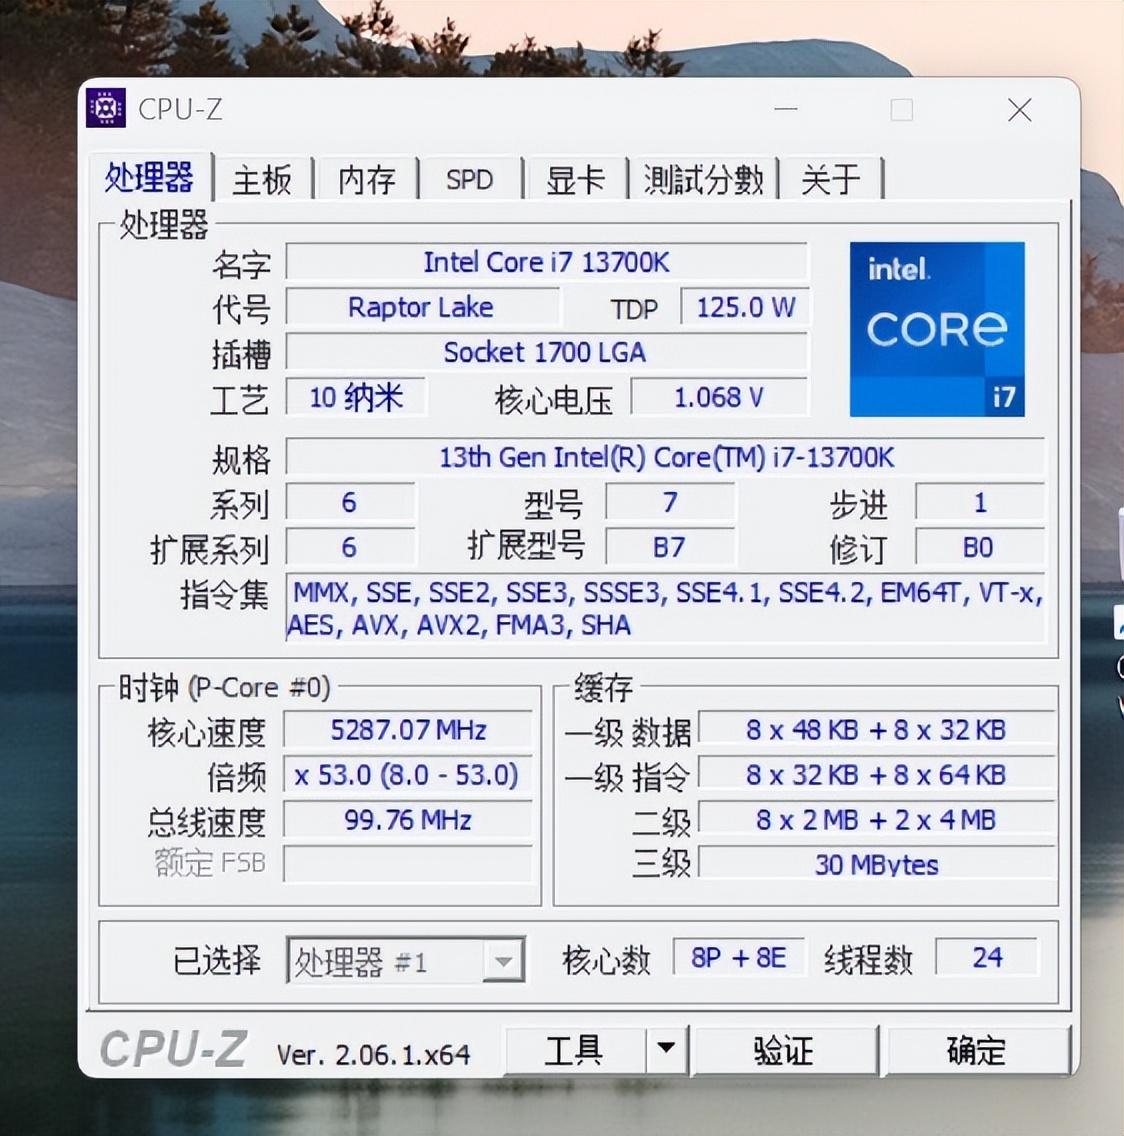Switch to the 内存 tab

(367, 179)
